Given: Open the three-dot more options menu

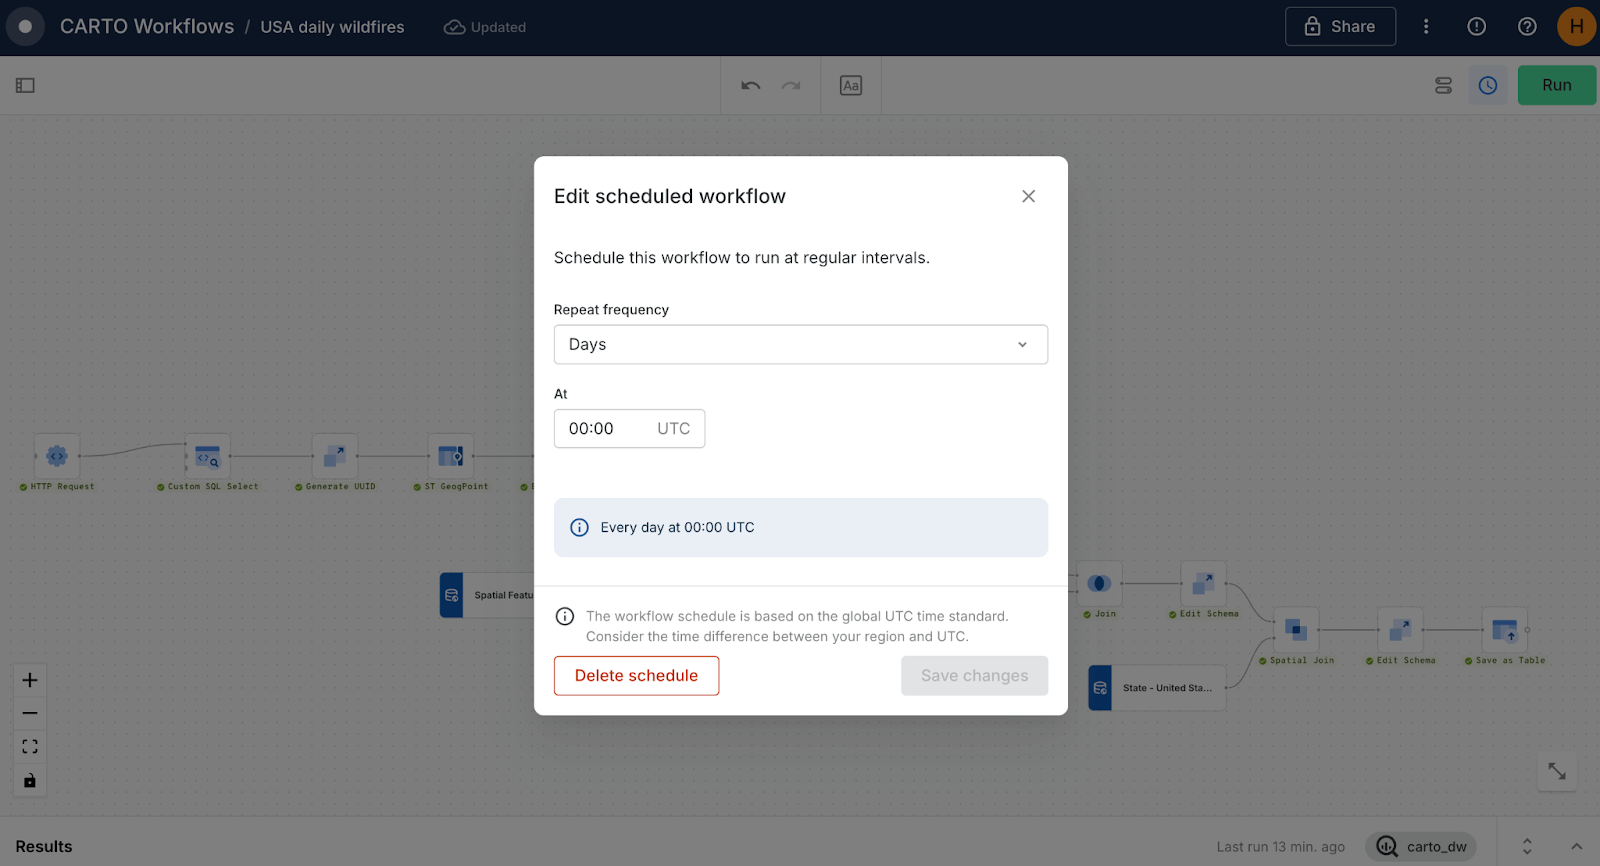Looking at the screenshot, I should [x=1426, y=27].
